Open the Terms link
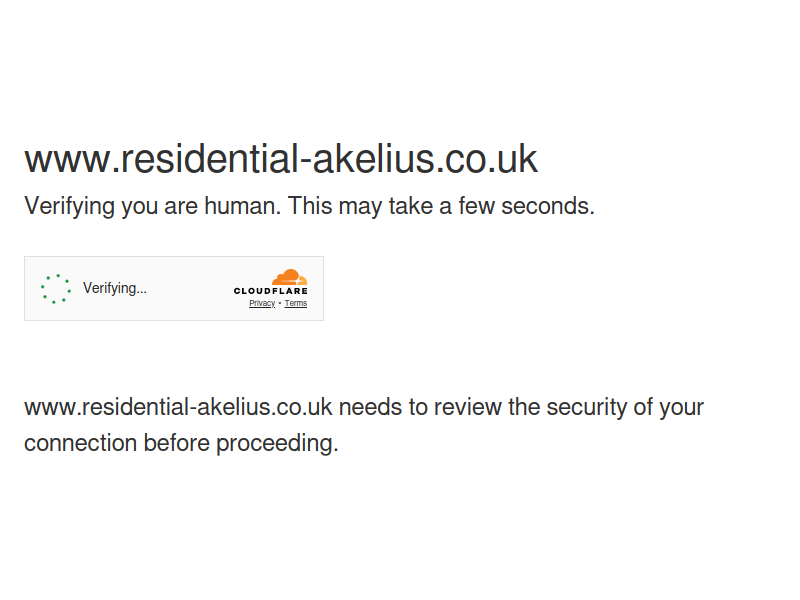Image resolution: width=800 pixels, height=600 pixels. pyautogui.click(x=296, y=303)
